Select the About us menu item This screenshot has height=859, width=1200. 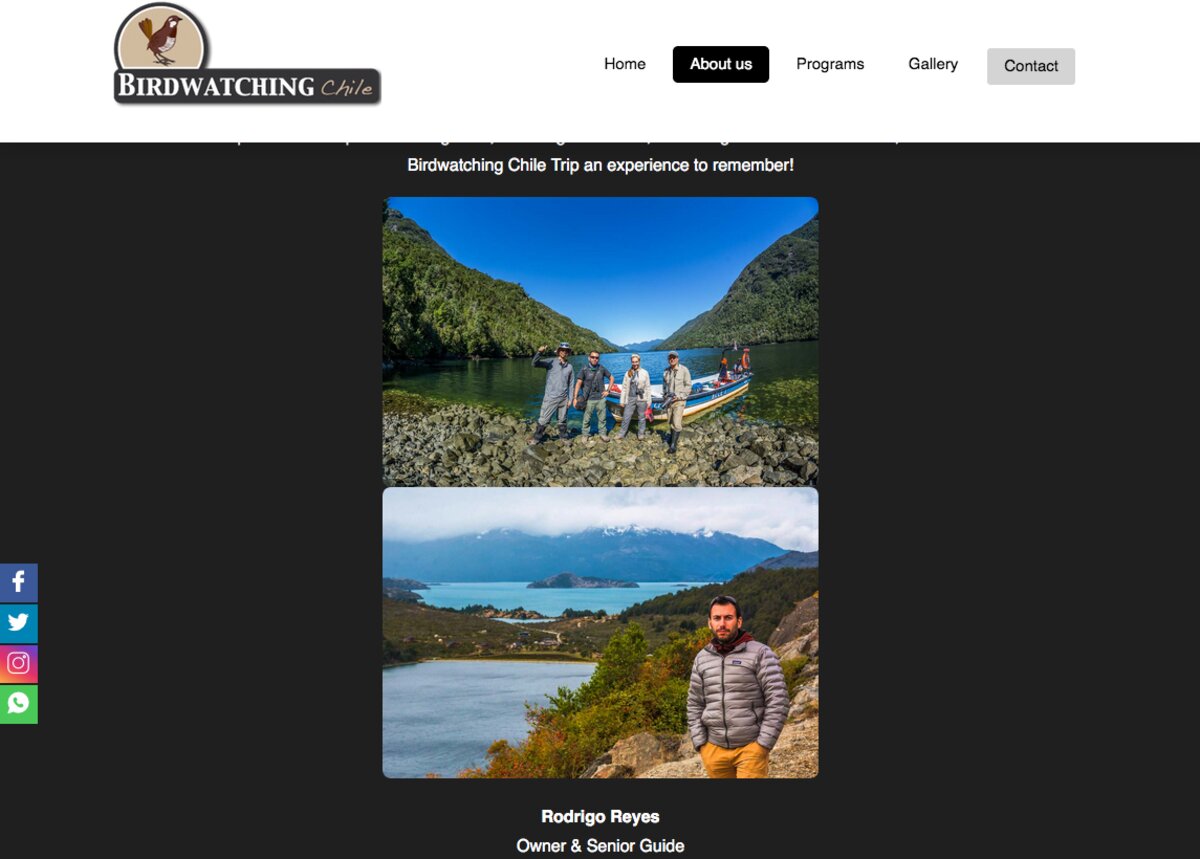click(x=721, y=64)
